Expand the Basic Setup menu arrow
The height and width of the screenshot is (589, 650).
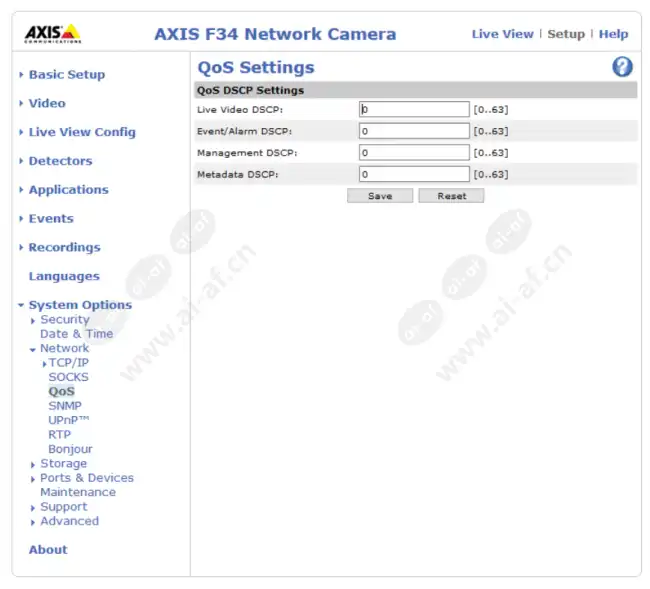pos(21,75)
